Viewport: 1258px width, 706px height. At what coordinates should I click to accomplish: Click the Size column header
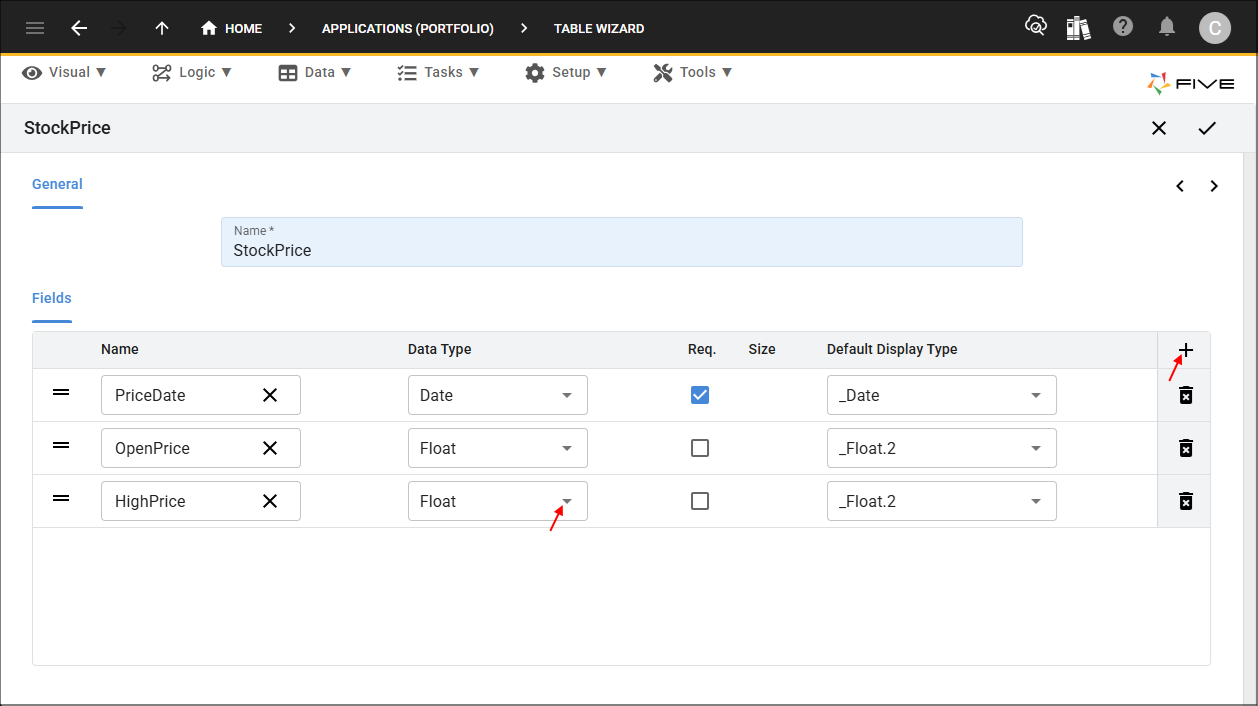coord(762,350)
